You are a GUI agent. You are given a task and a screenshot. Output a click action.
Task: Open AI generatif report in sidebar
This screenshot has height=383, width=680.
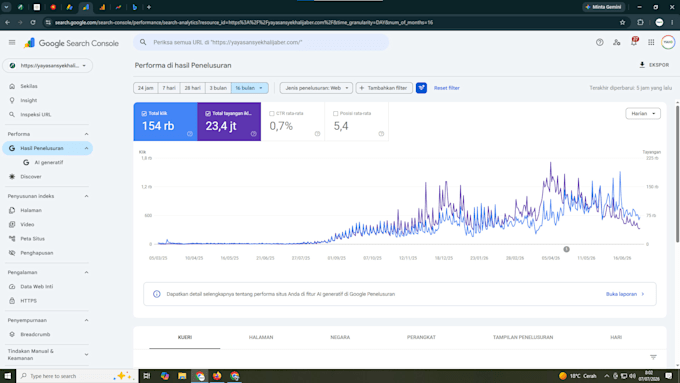tap(48, 162)
